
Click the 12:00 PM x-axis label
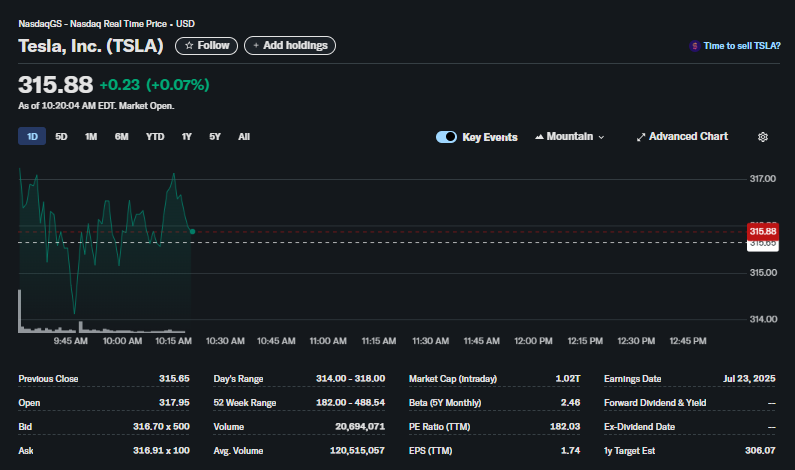click(533, 341)
